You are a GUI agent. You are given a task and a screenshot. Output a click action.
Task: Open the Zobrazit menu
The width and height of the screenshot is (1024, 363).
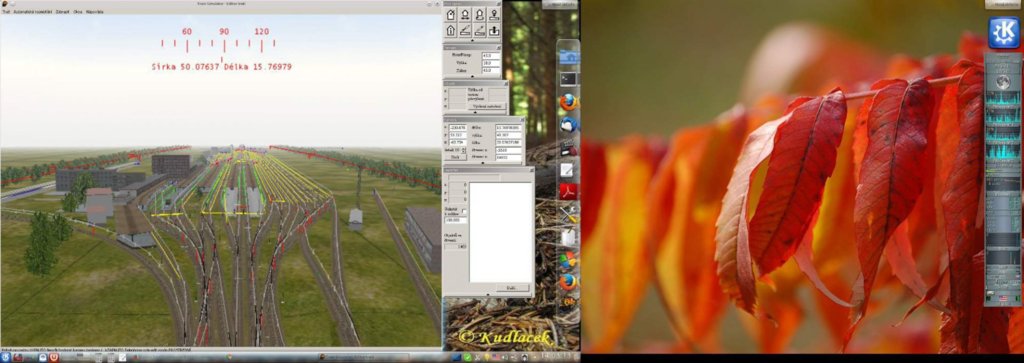tap(63, 12)
